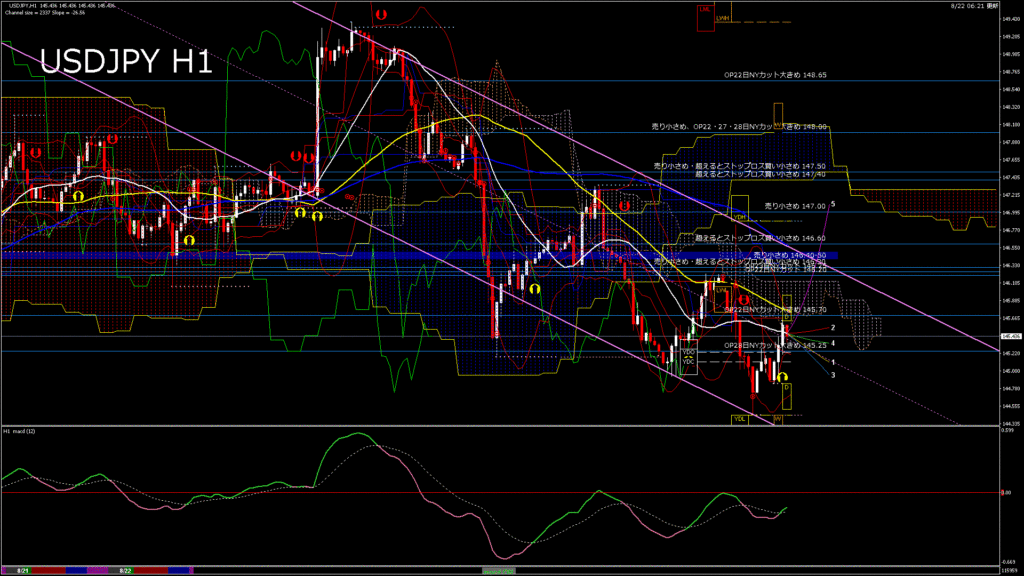The image size is (1024, 576).
Task: Select the YDH marker box
Action: (739, 208)
